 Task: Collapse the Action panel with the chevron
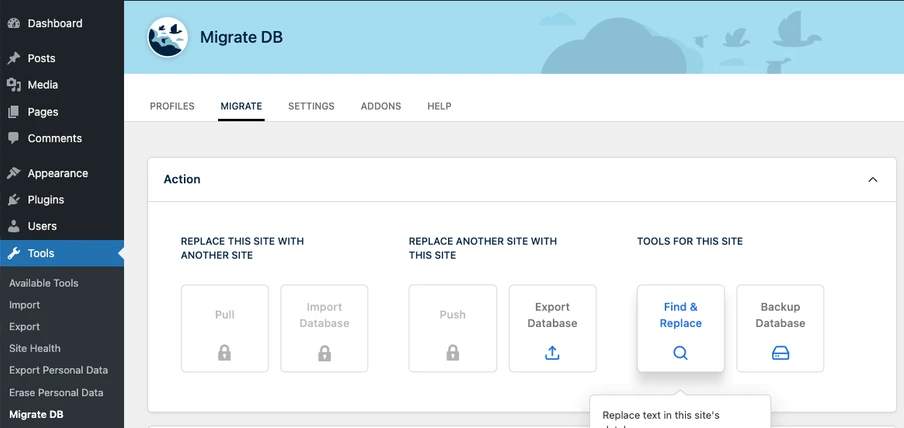point(873,179)
